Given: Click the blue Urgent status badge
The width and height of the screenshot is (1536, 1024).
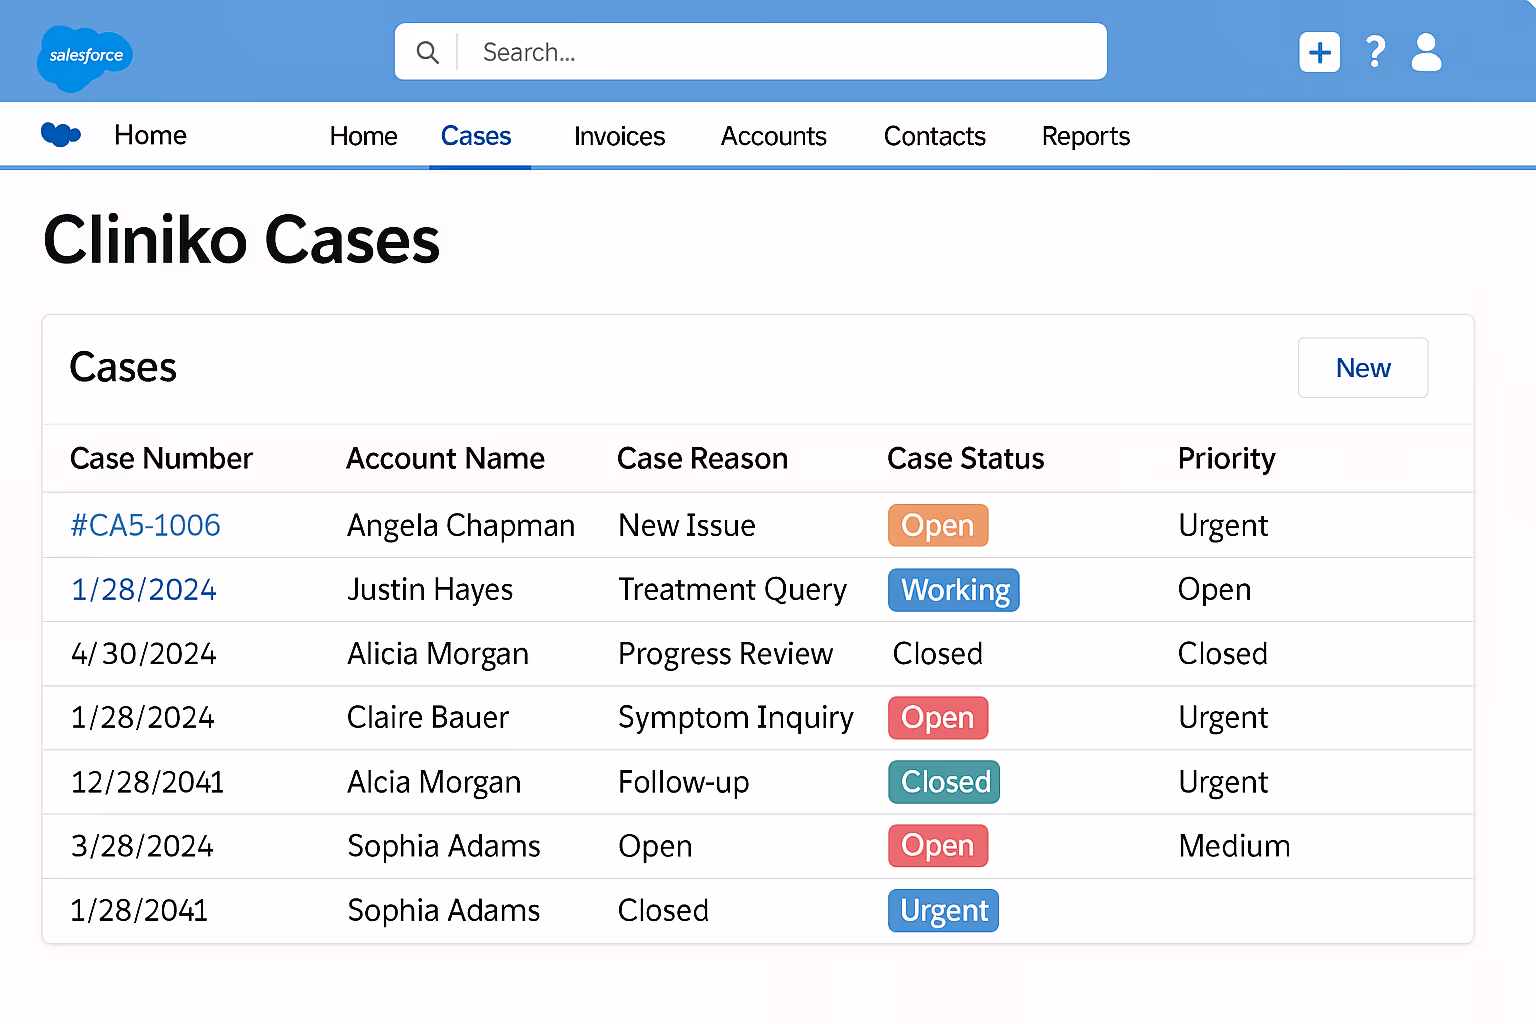Looking at the screenshot, I should [x=943, y=911].
